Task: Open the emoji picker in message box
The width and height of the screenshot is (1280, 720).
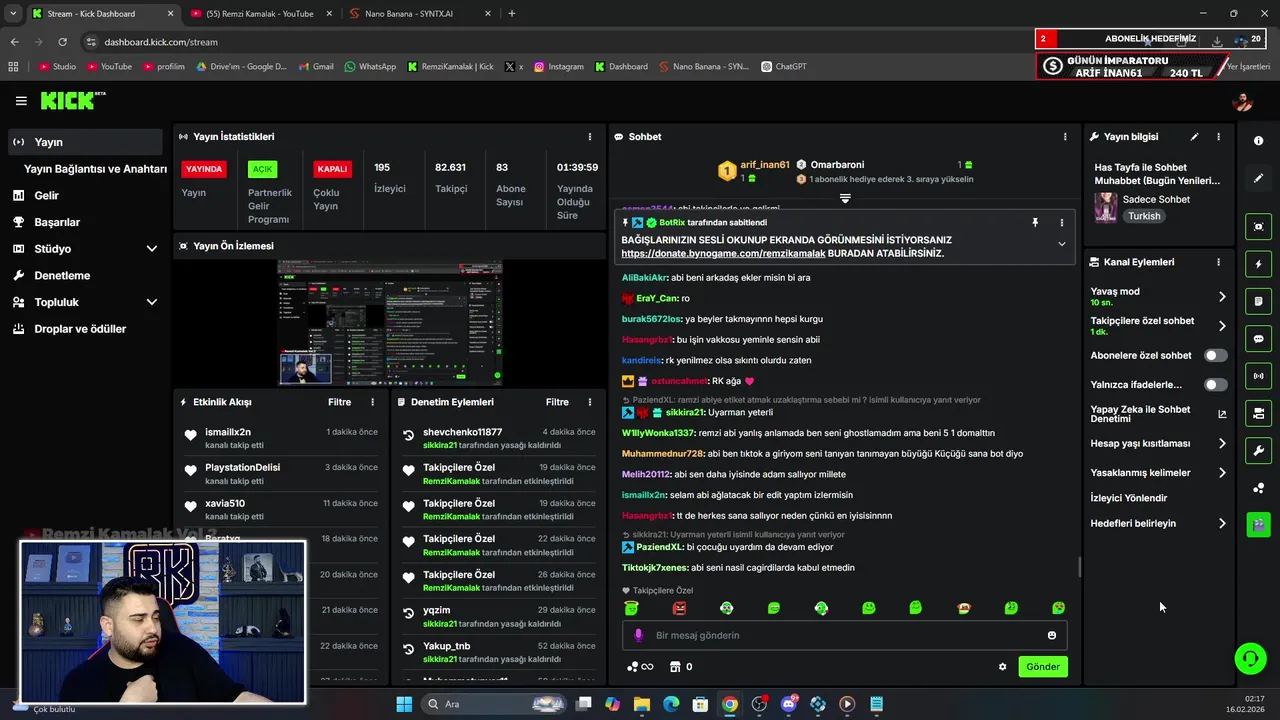Action: coord(1052,635)
